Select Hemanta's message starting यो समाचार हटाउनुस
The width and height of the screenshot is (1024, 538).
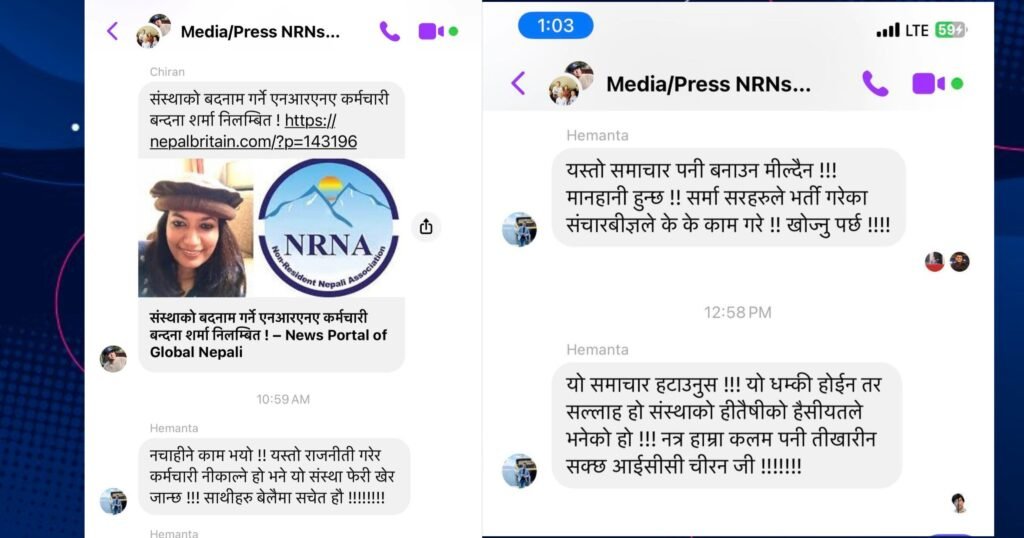pos(727,425)
